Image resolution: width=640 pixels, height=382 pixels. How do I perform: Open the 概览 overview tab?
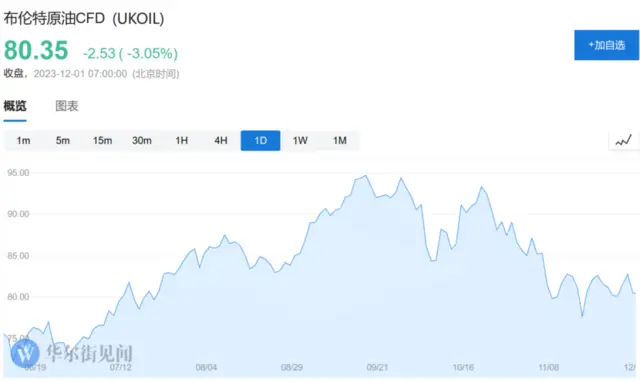point(15,106)
